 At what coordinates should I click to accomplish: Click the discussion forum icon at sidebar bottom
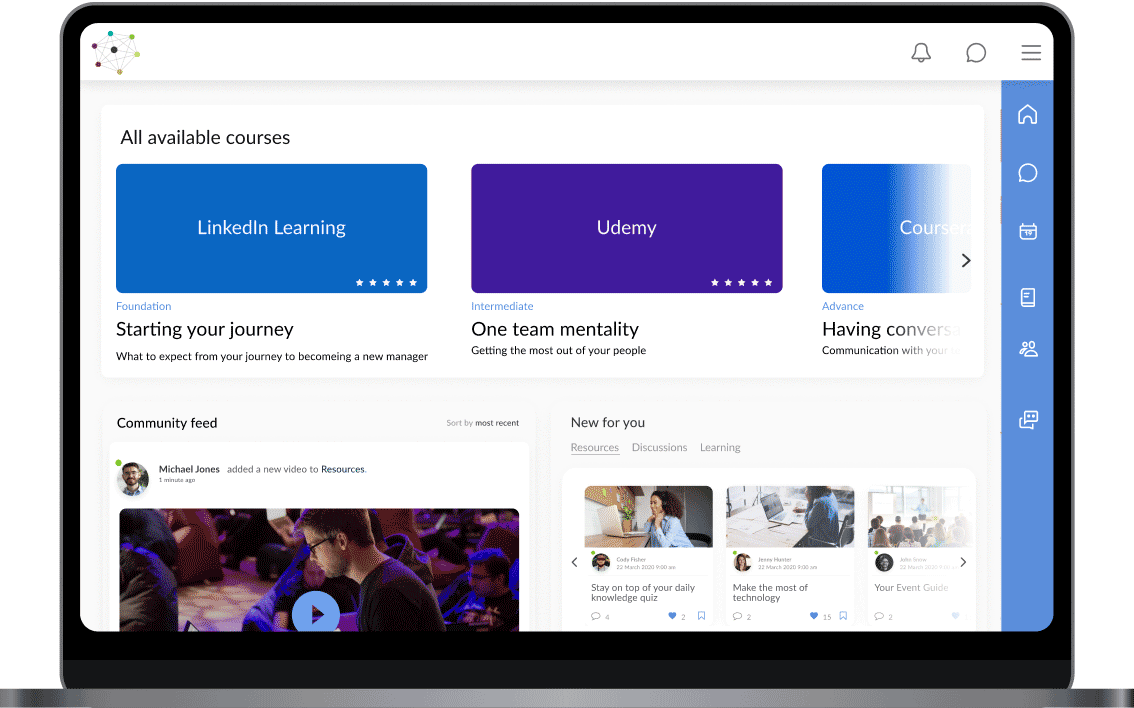[x=1027, y=419]
